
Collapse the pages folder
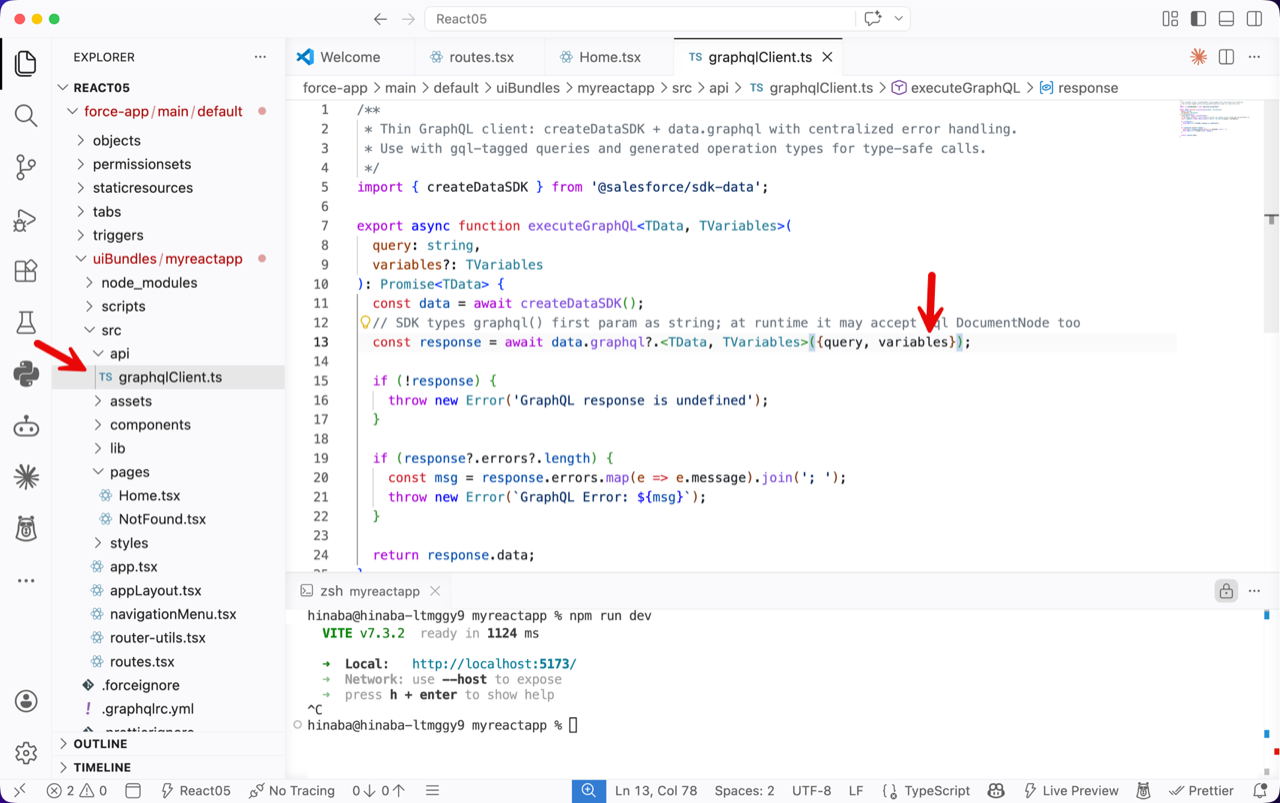pos(129,472)
